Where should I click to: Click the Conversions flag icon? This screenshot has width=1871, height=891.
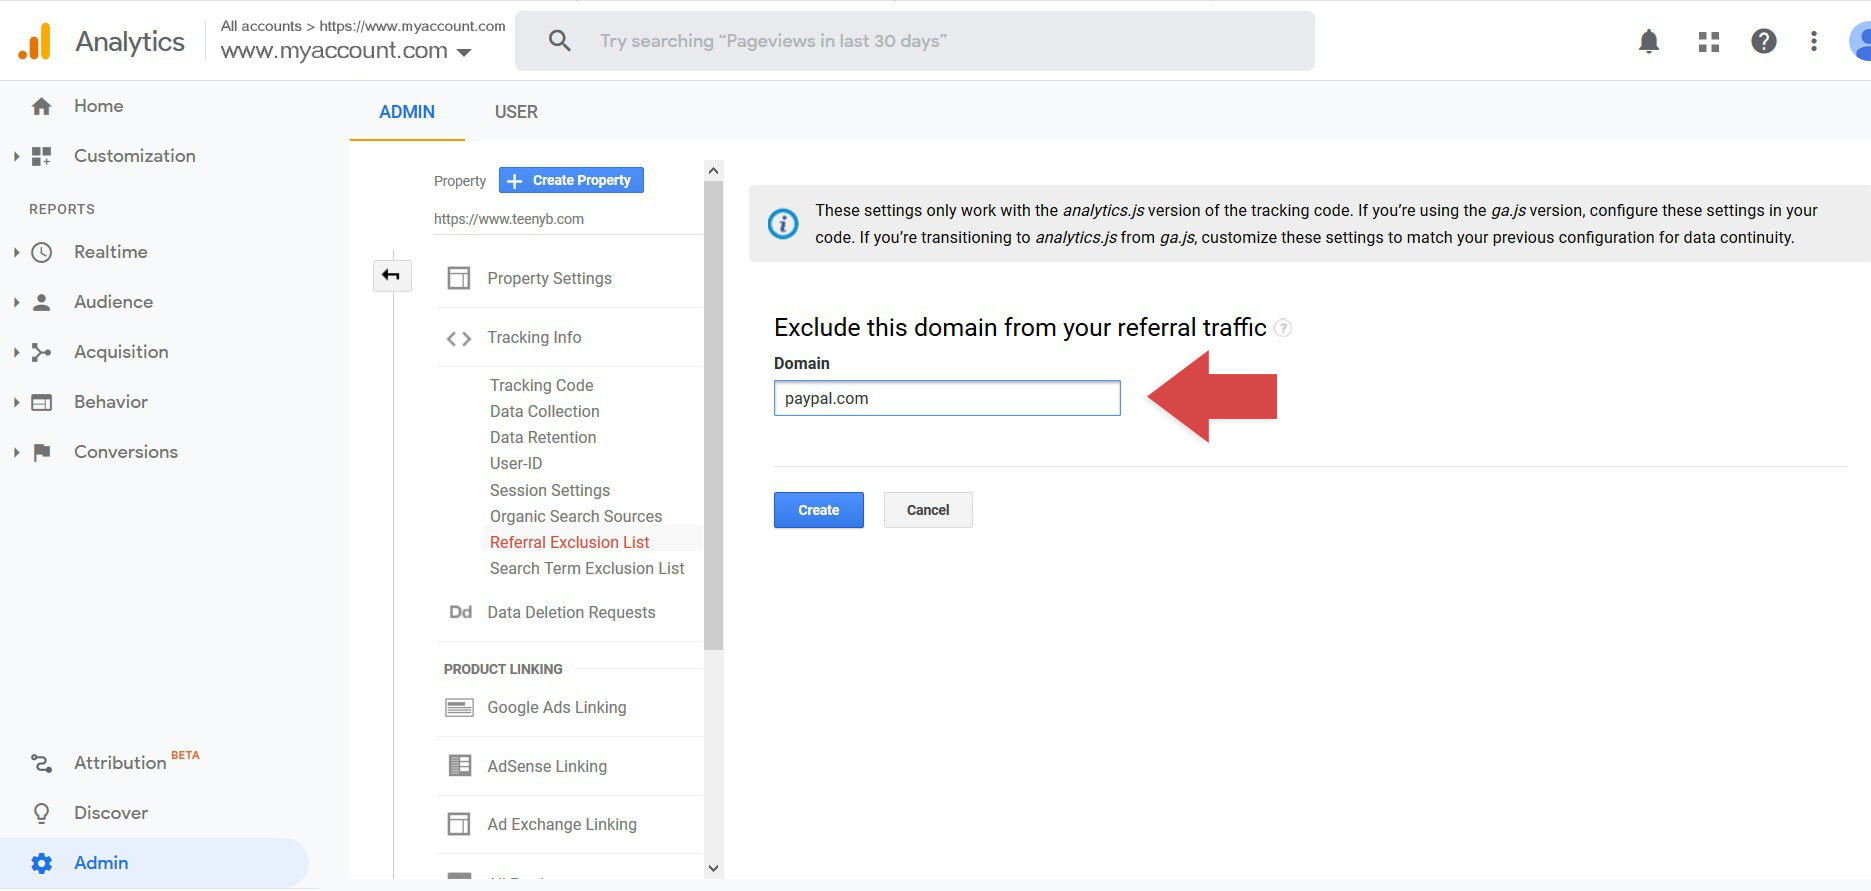pyautogui.click(x=41, y=452)
